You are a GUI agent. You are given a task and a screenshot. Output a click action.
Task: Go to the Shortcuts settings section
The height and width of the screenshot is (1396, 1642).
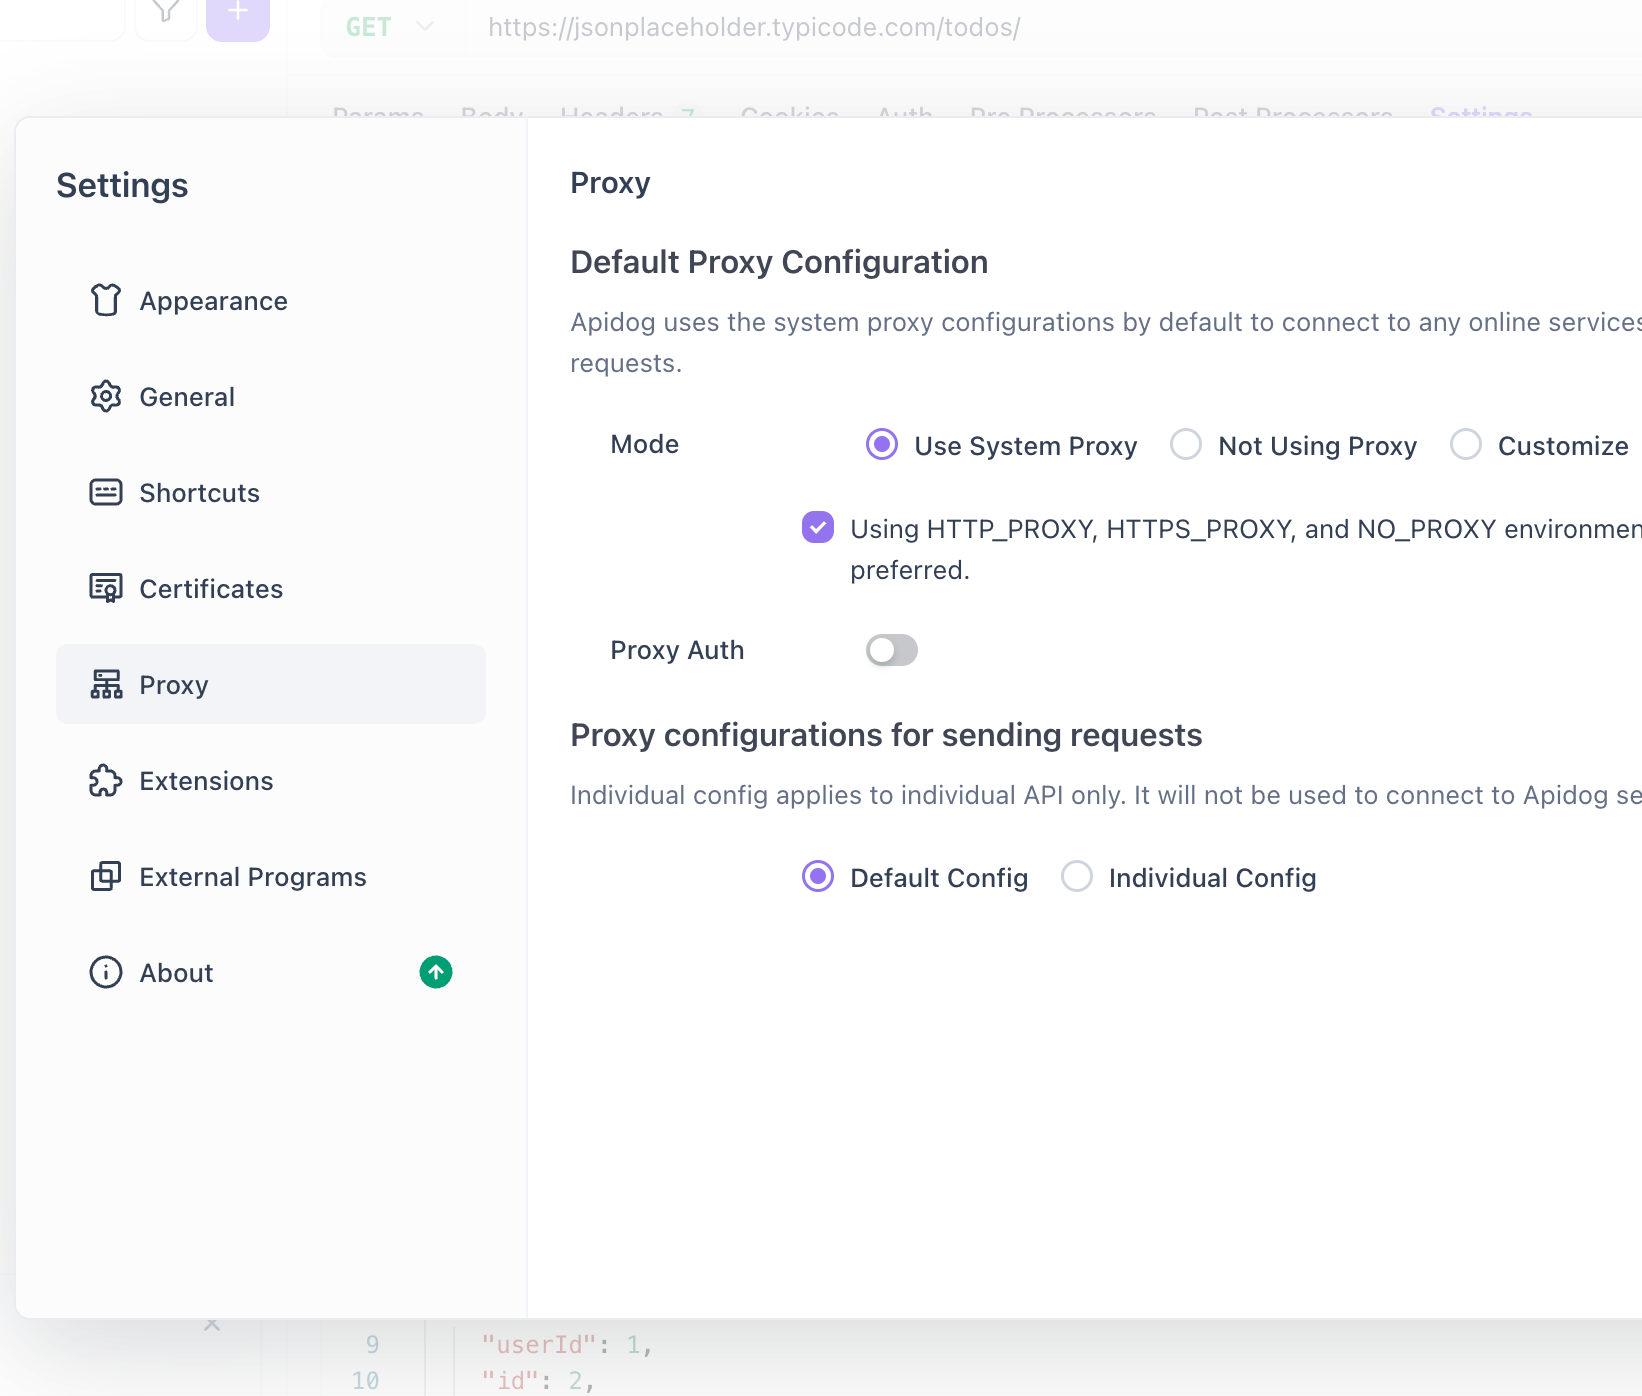click(199, 493)
